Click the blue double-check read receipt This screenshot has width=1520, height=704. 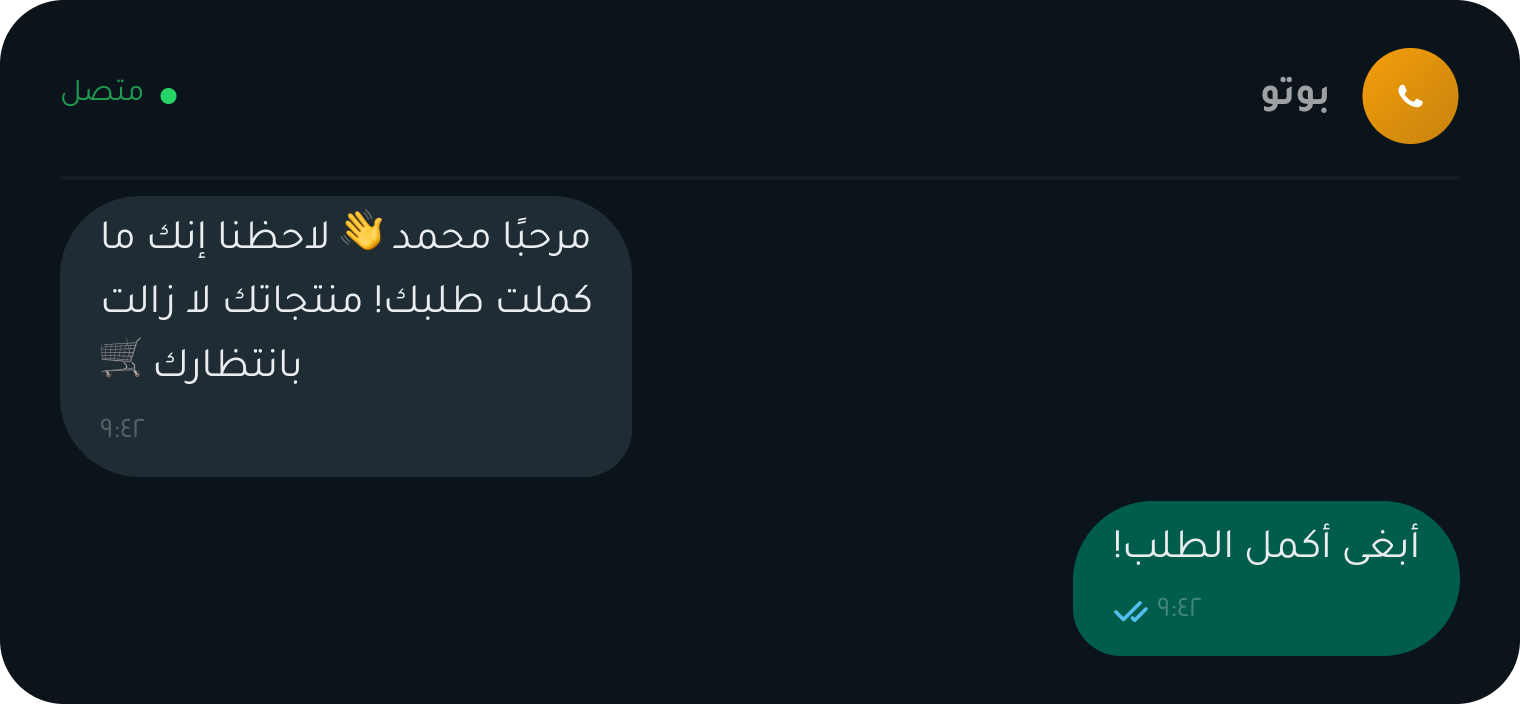[x=1130, y=610]
